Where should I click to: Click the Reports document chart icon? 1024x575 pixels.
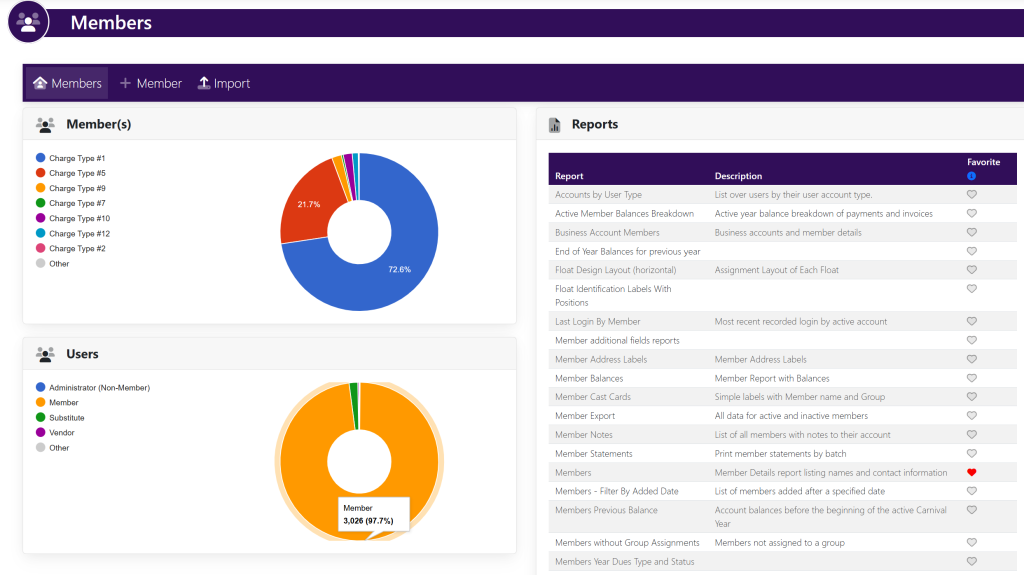point(555,125)
